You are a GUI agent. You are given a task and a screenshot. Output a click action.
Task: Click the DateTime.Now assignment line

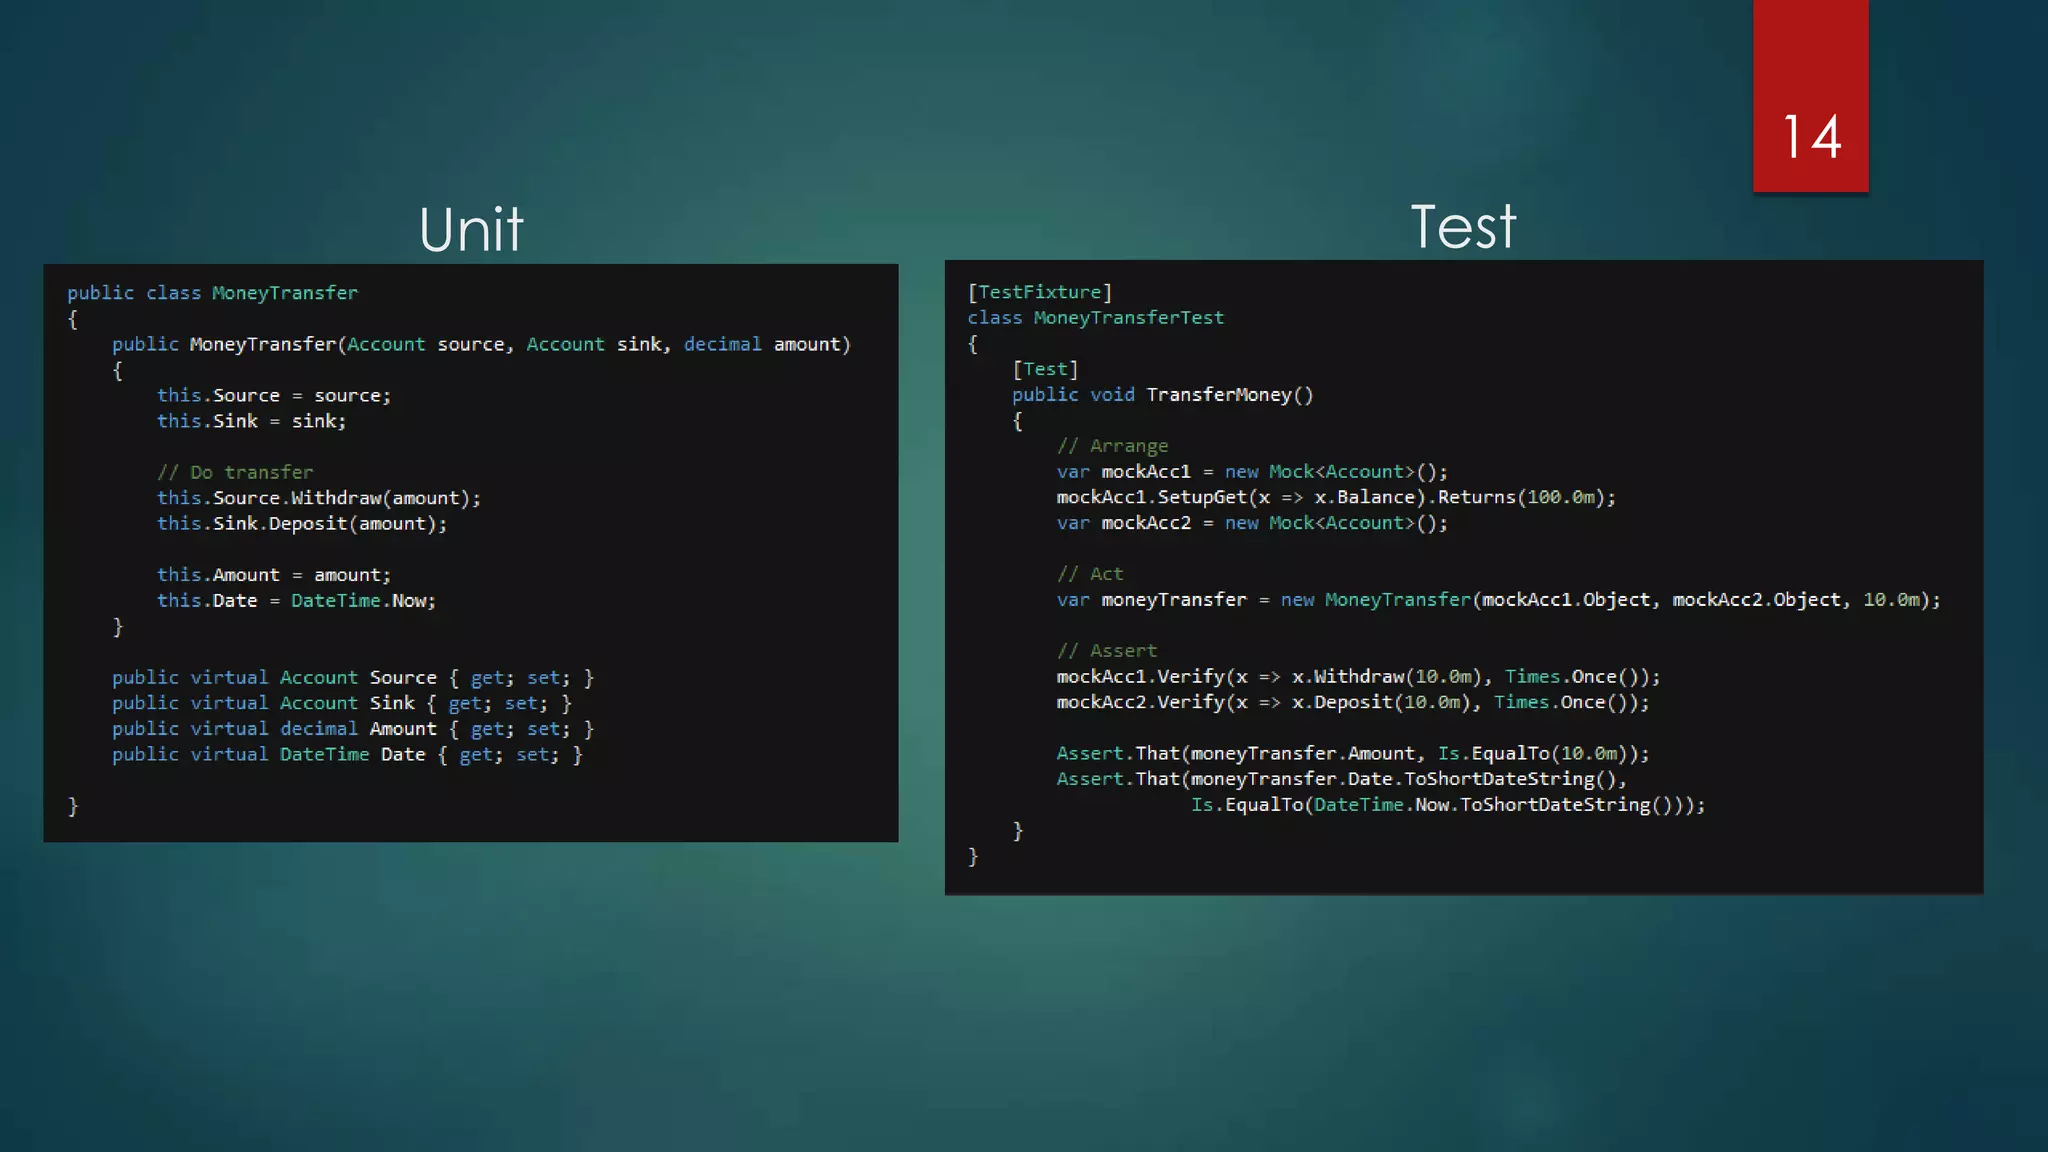tap(296, 601)
